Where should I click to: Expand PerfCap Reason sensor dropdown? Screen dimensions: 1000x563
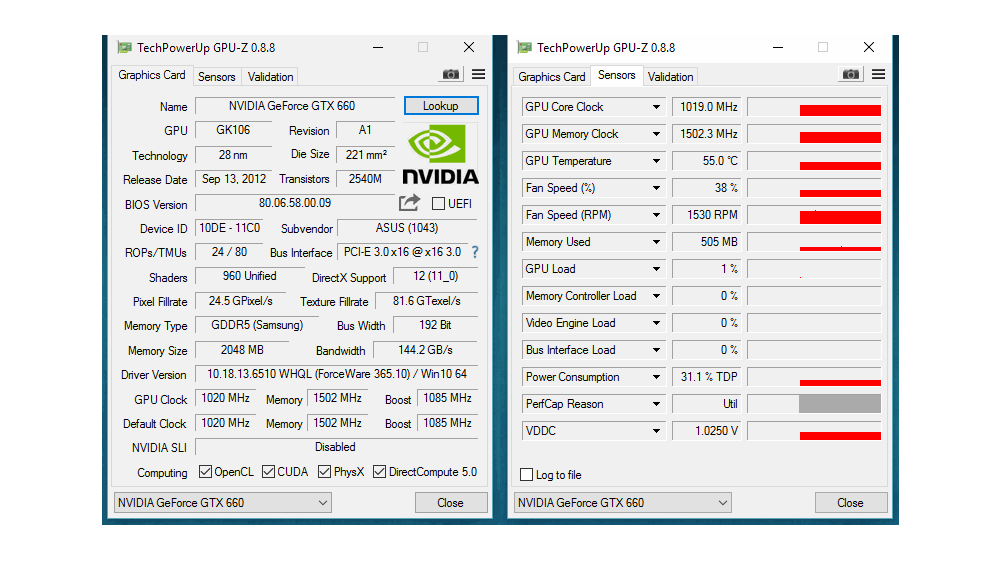click(656, 404)
